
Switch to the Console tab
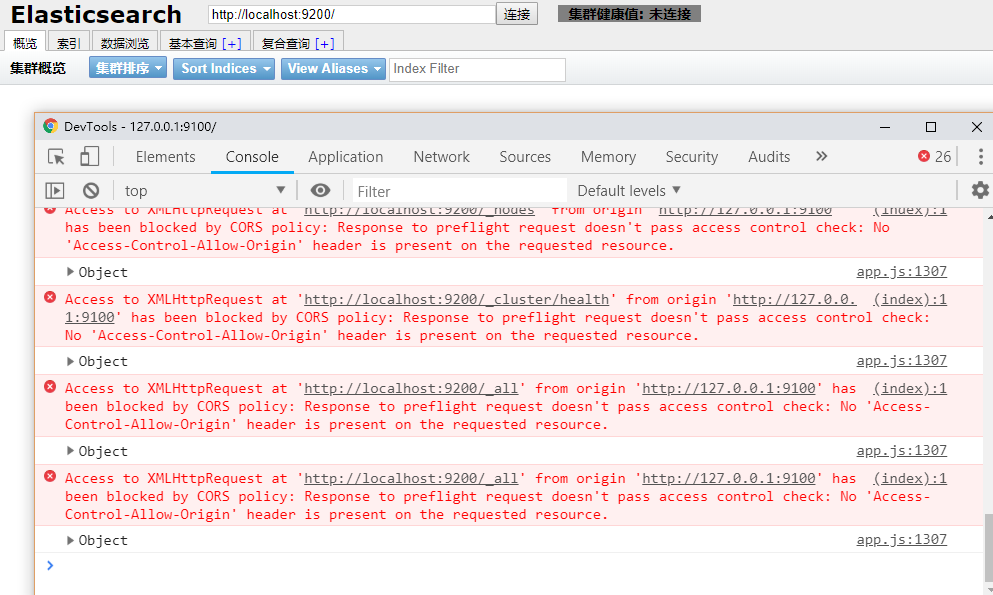tap(252, 157)
